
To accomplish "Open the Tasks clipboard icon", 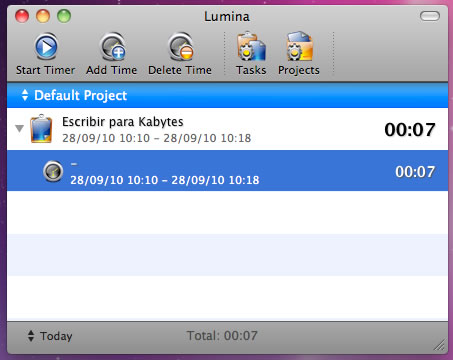I will click(251, 46).
